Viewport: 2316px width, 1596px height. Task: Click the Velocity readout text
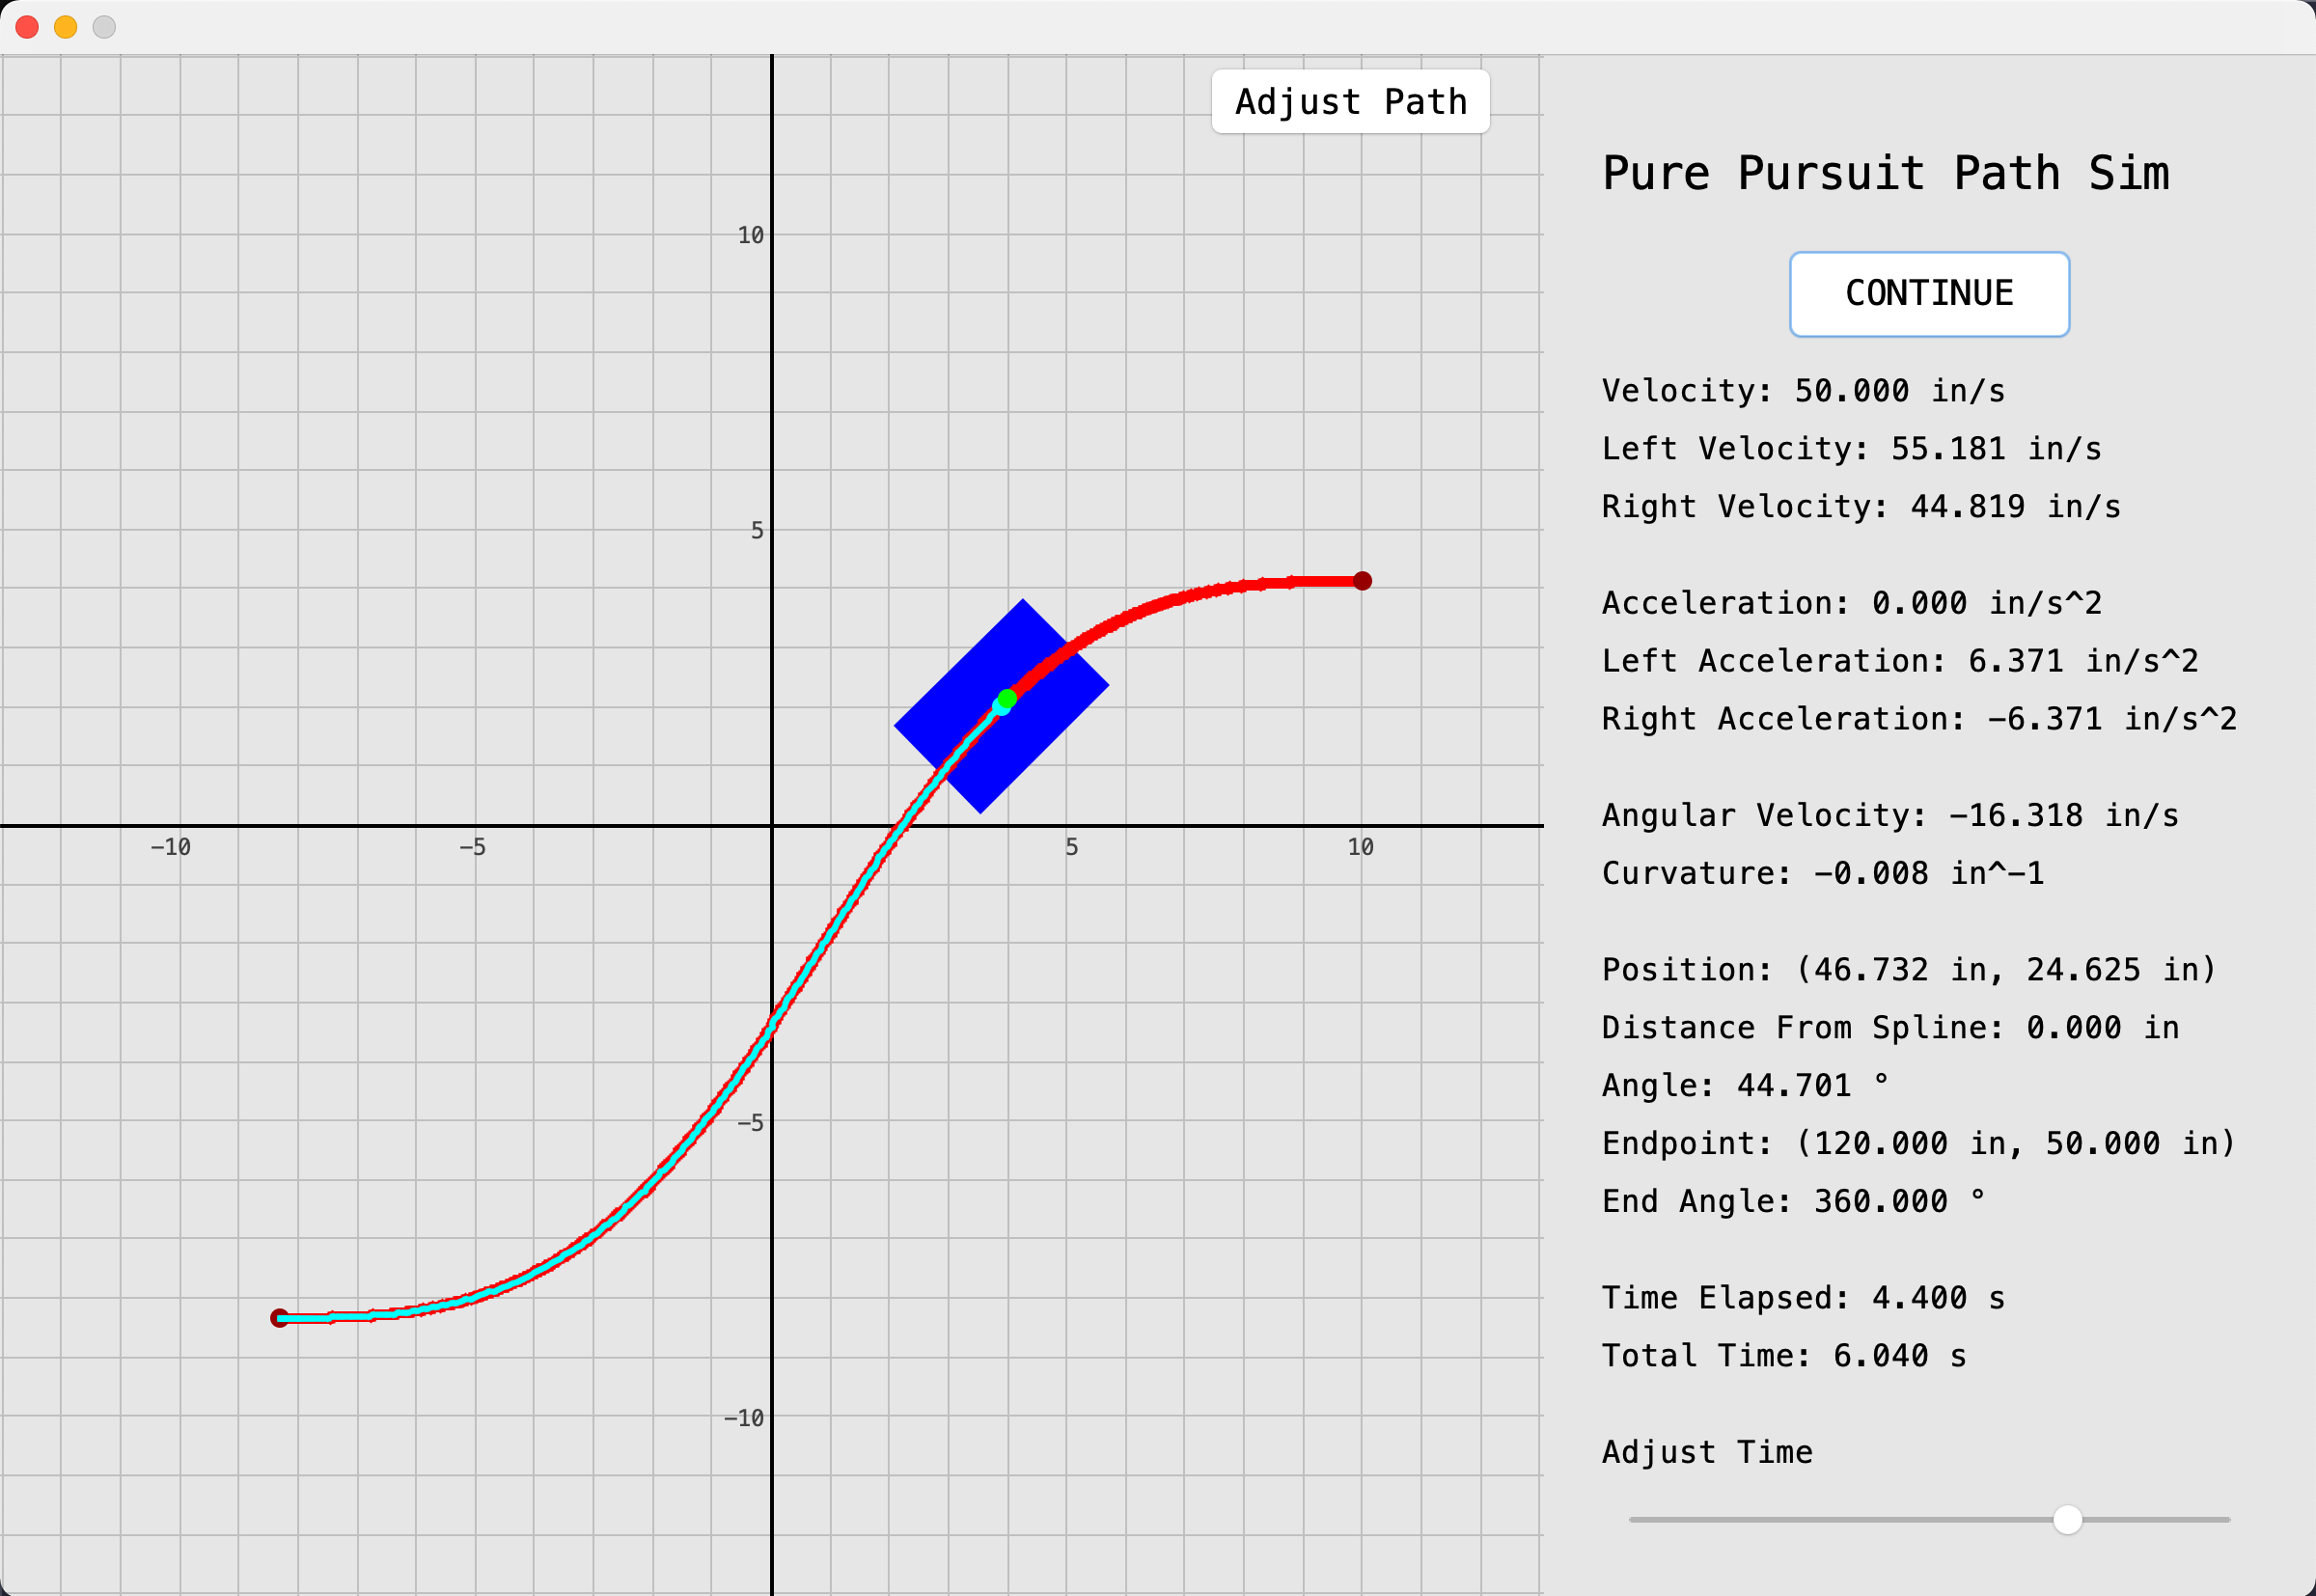pos(1803,391)
